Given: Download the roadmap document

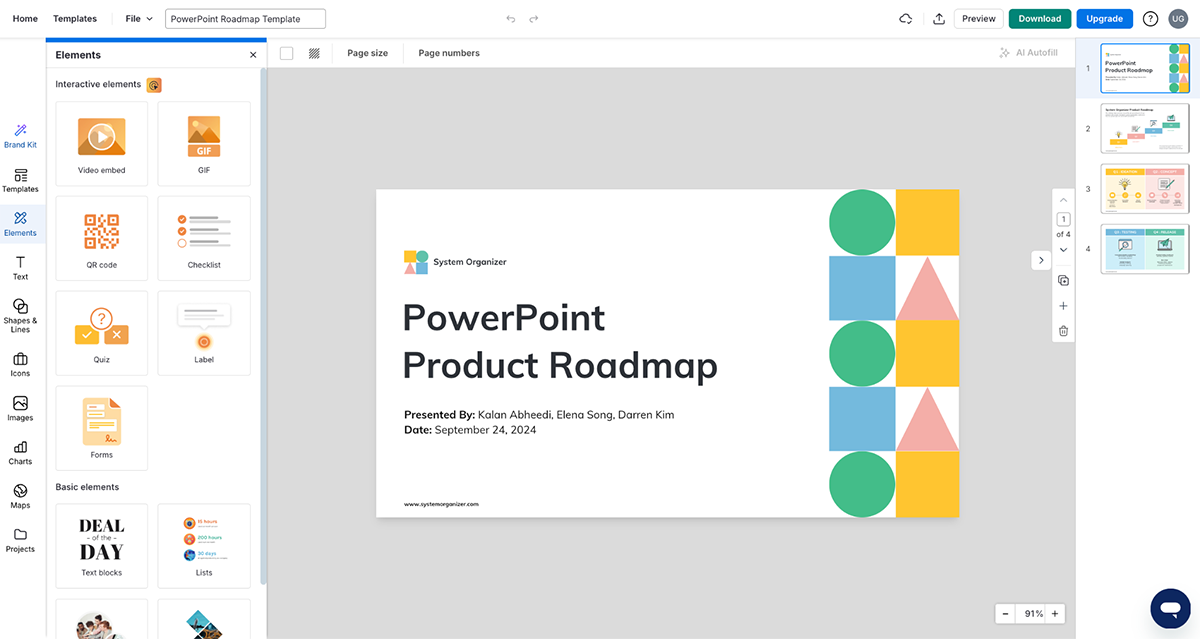Looking at the screenshot, I should pos(1039,18).
